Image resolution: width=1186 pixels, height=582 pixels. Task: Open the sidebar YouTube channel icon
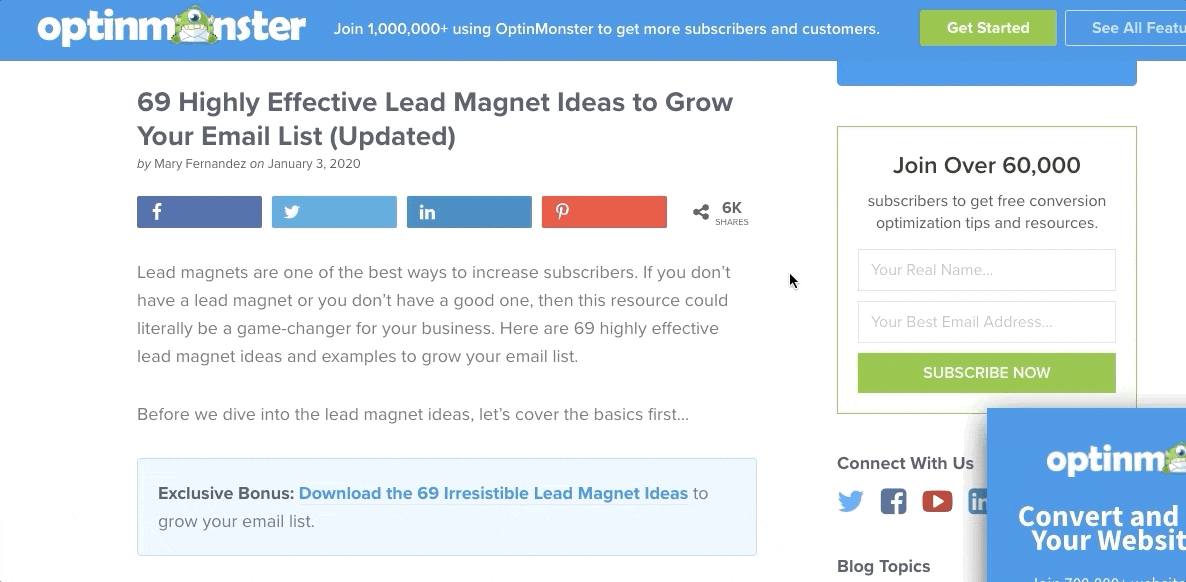(937, 501)
